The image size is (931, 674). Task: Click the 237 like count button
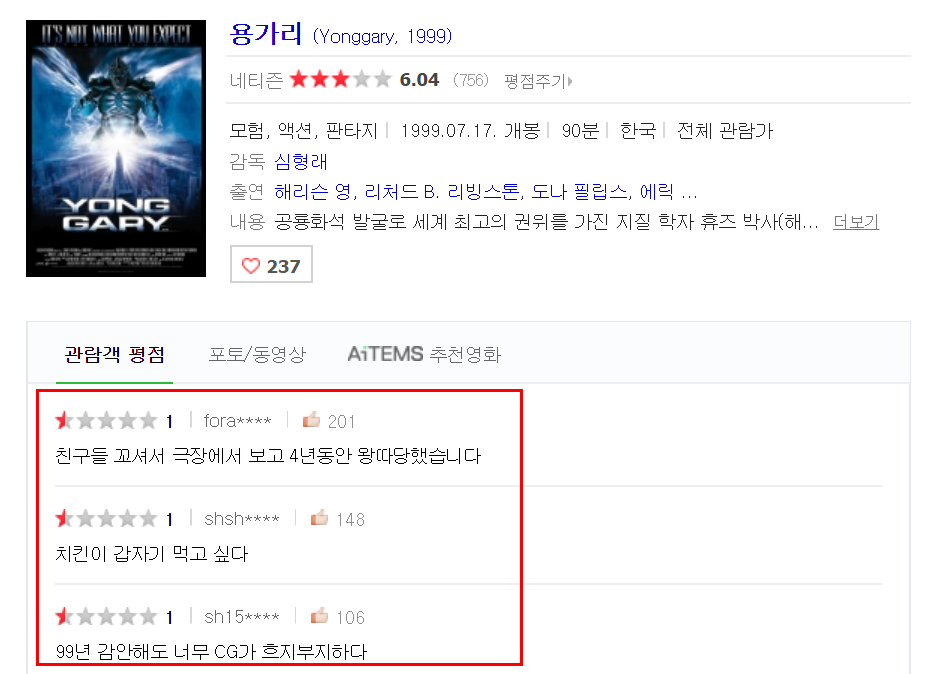pyautogui.click(x=271, y=264)
